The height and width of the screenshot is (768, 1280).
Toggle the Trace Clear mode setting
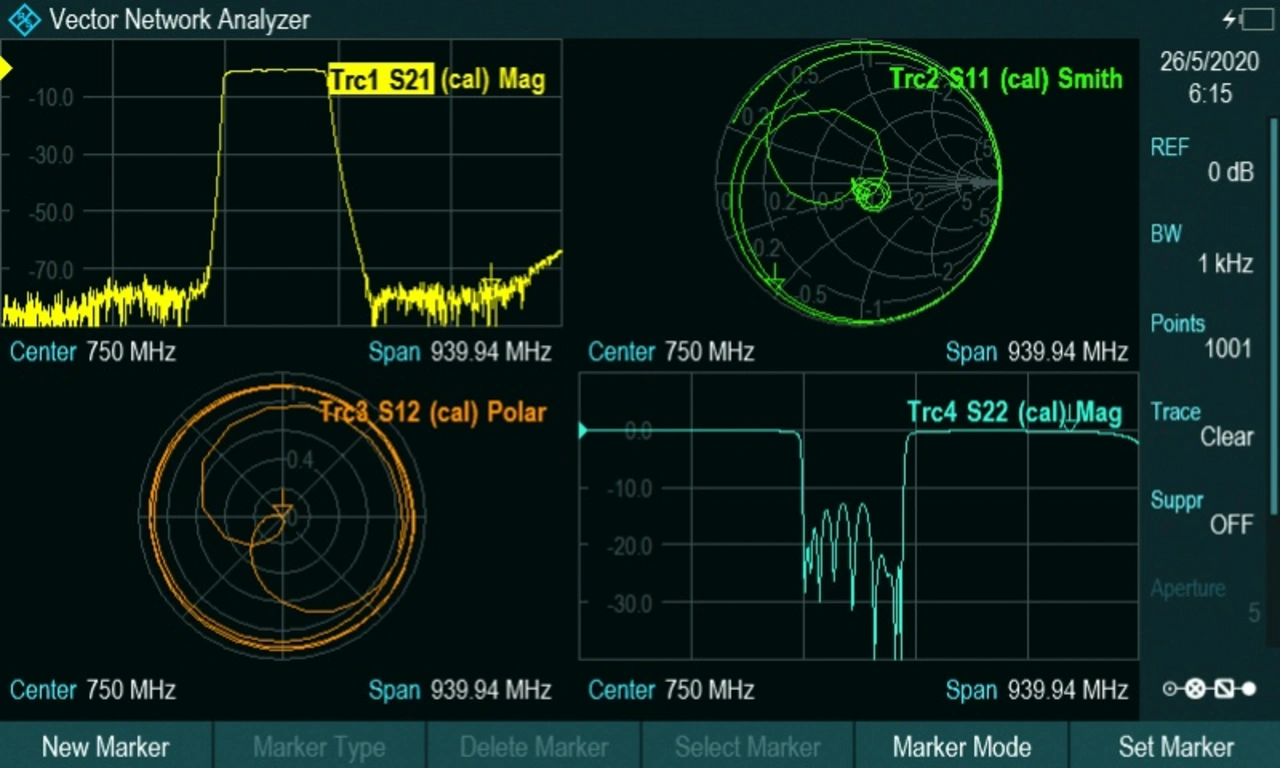click(x=1202, y=424)
